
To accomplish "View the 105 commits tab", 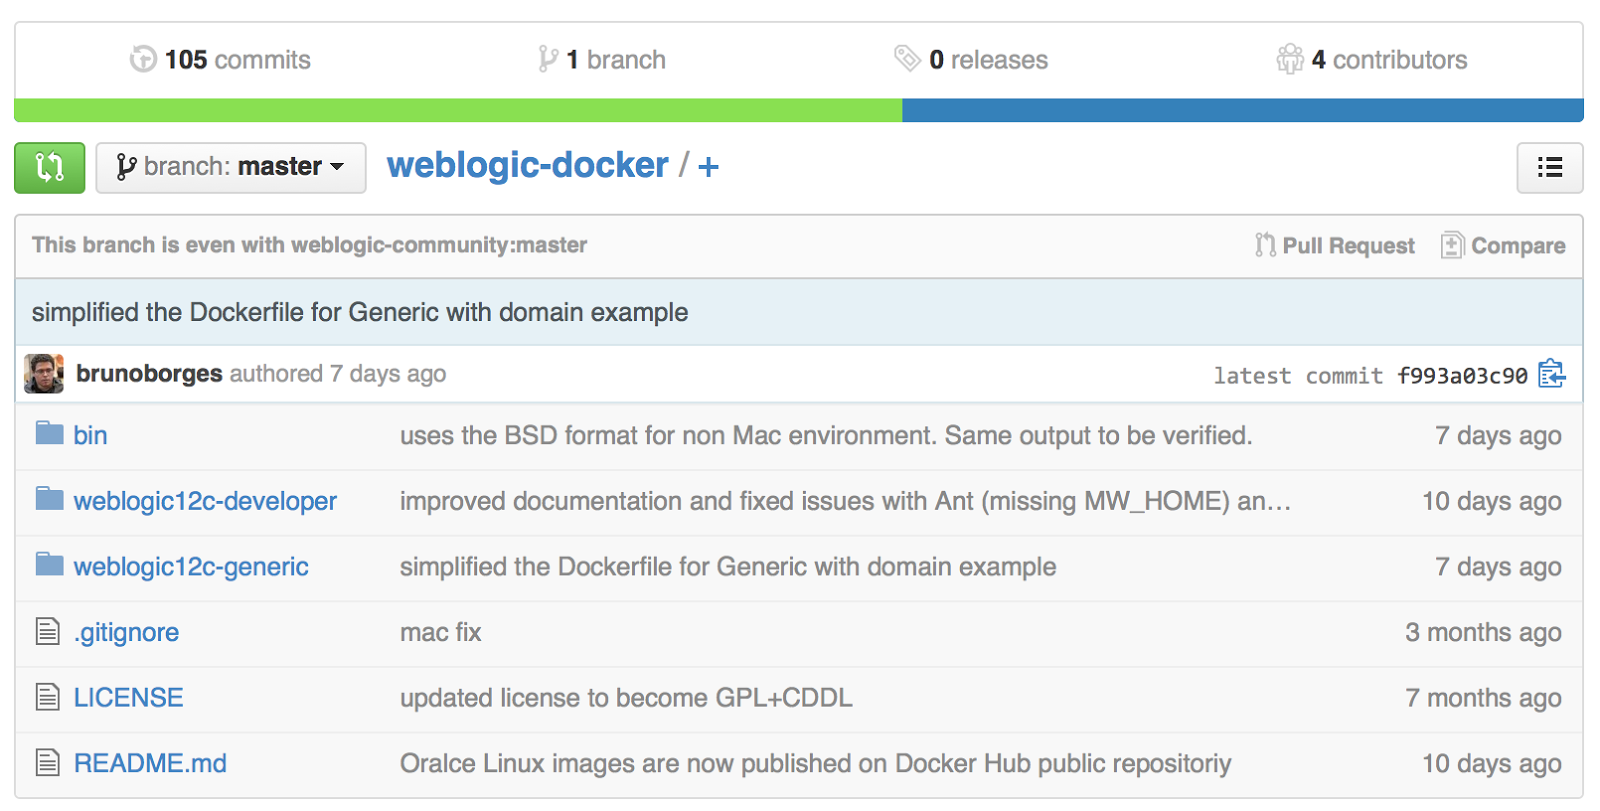I will click(221, 60).
